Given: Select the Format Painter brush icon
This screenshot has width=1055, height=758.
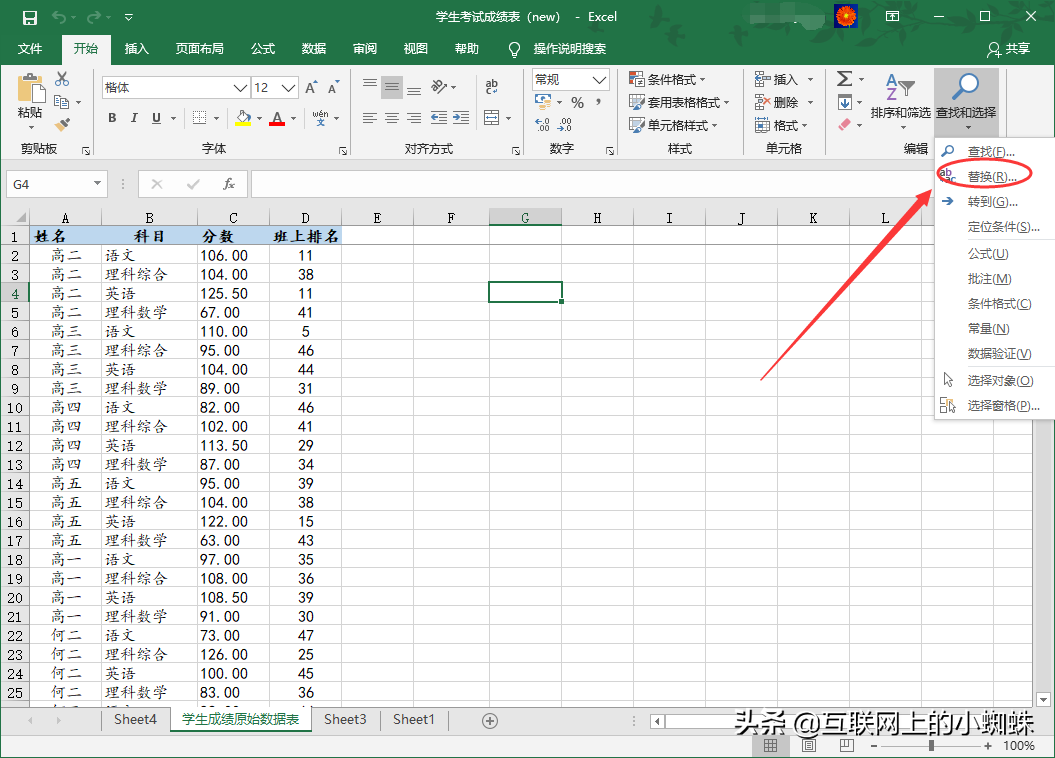Looking at the screenshot, I should tap(62, 124).
